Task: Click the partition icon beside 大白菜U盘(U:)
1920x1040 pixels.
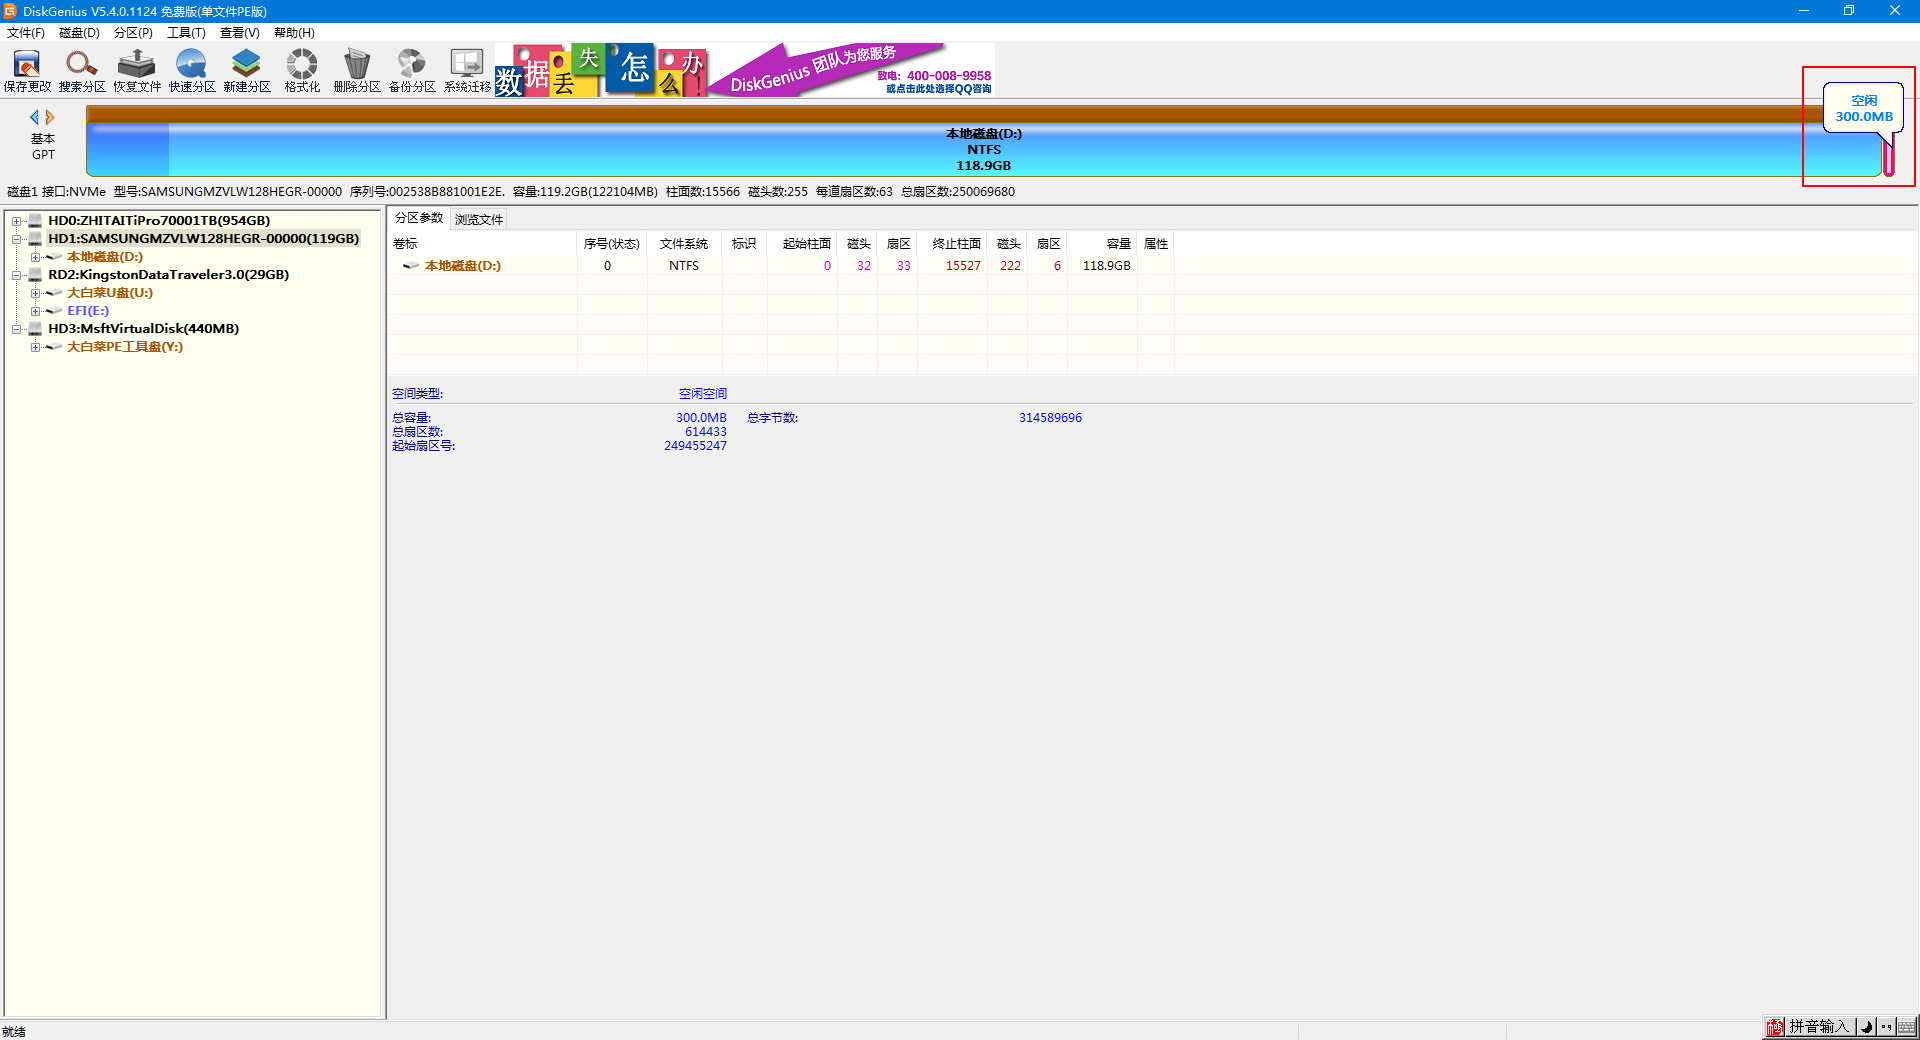Action: click(x=54, y=293)
